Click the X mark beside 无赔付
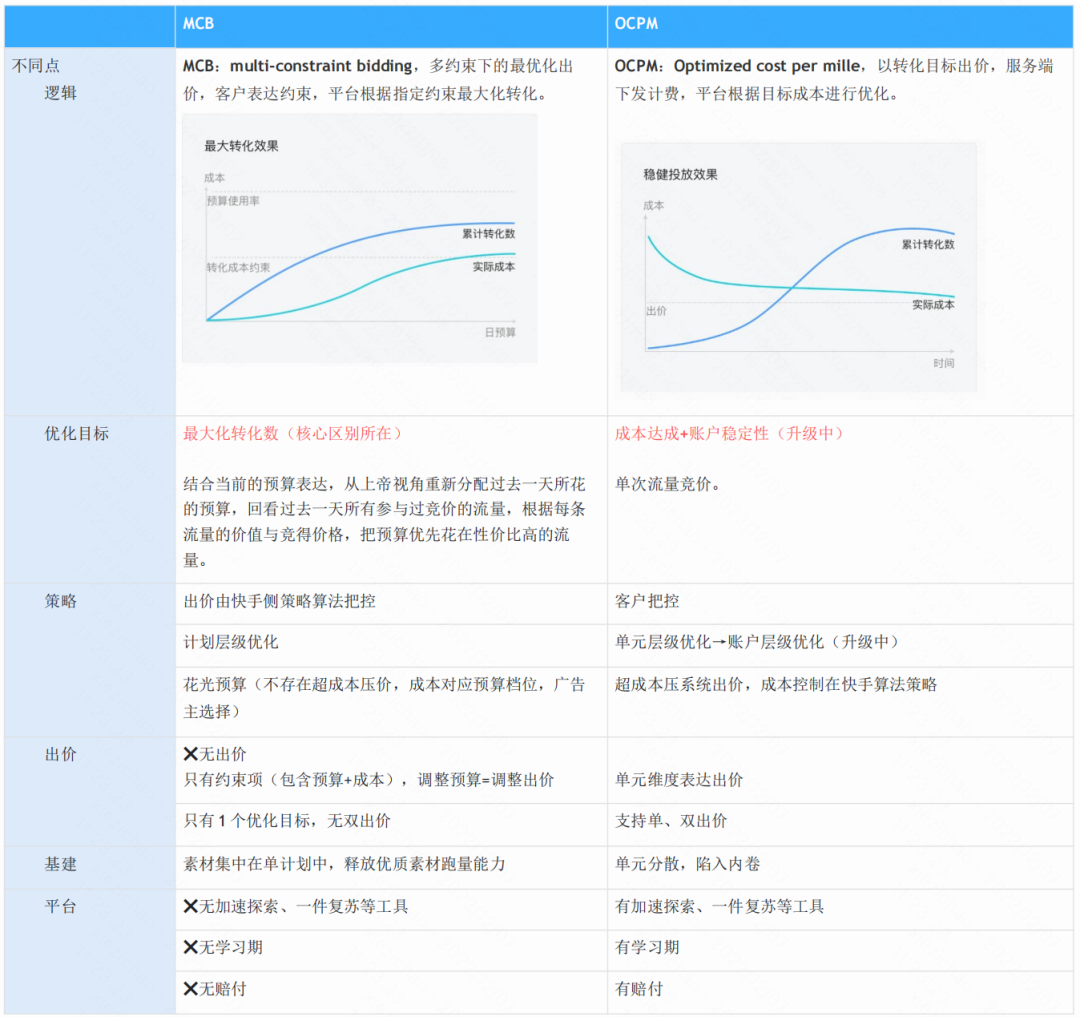Viewport: 1080px width, 1017px height. pos(191,989)
